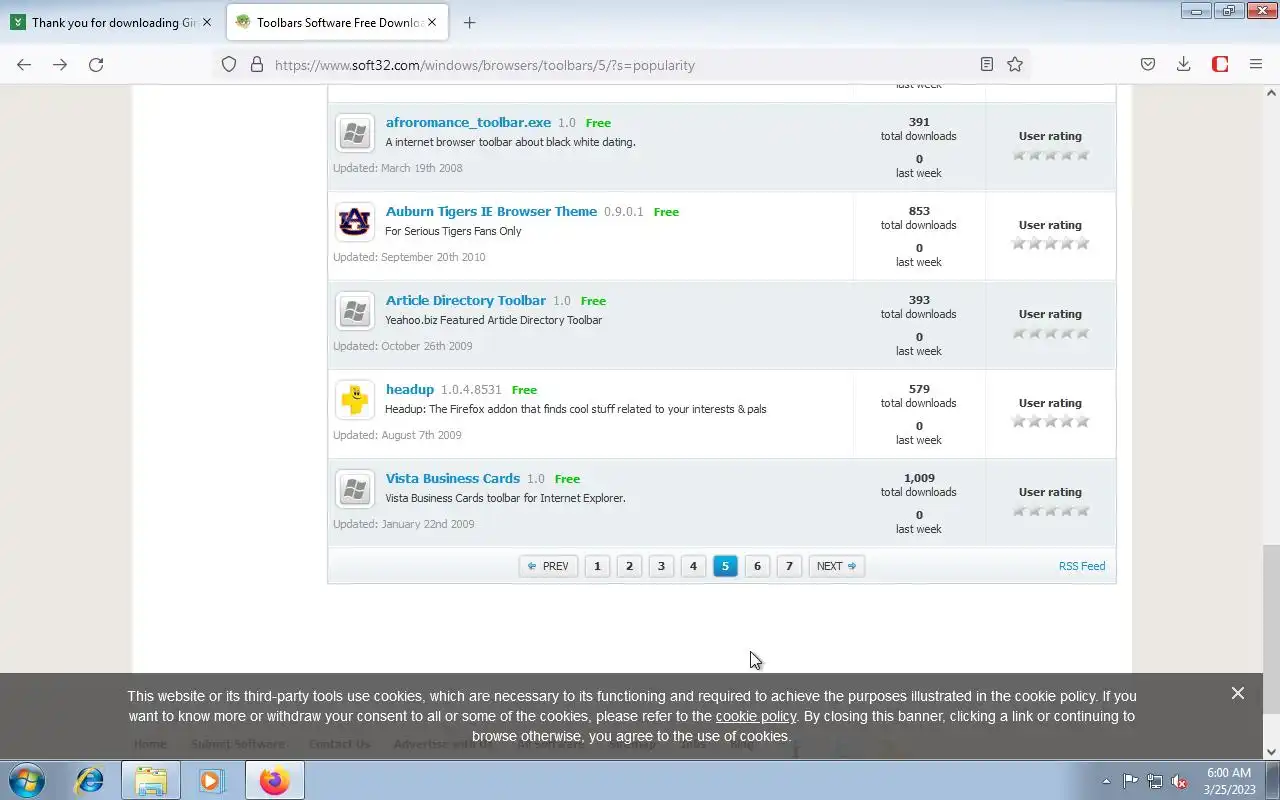Open a new tab with plus button

click(x=469, y=22)
